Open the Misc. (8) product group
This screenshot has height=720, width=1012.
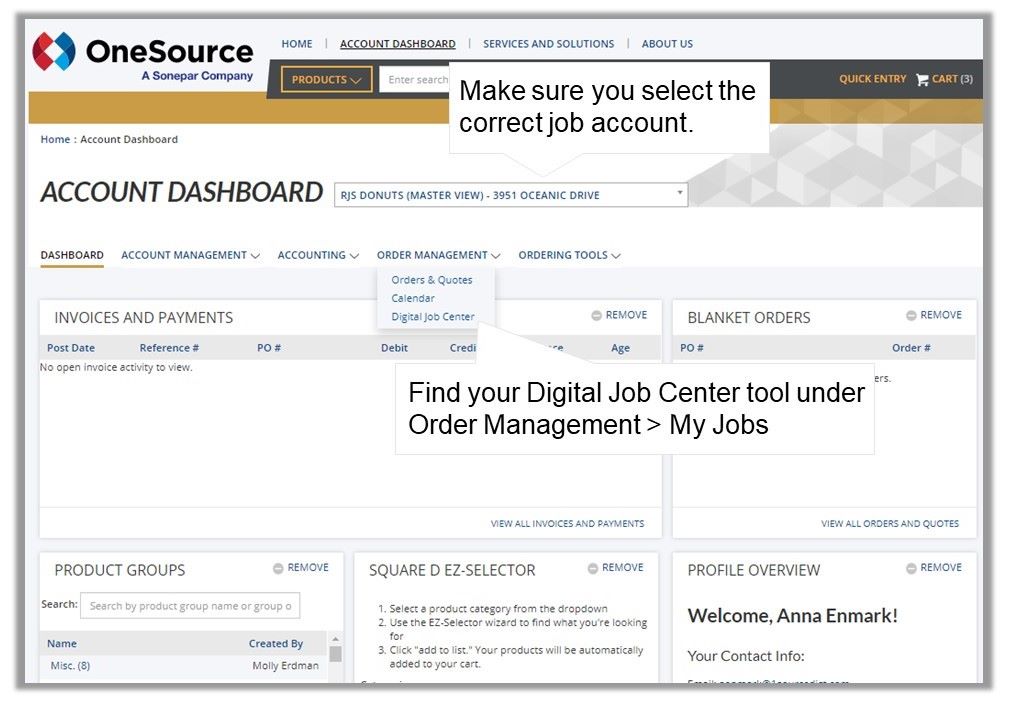tap(70, 666)
